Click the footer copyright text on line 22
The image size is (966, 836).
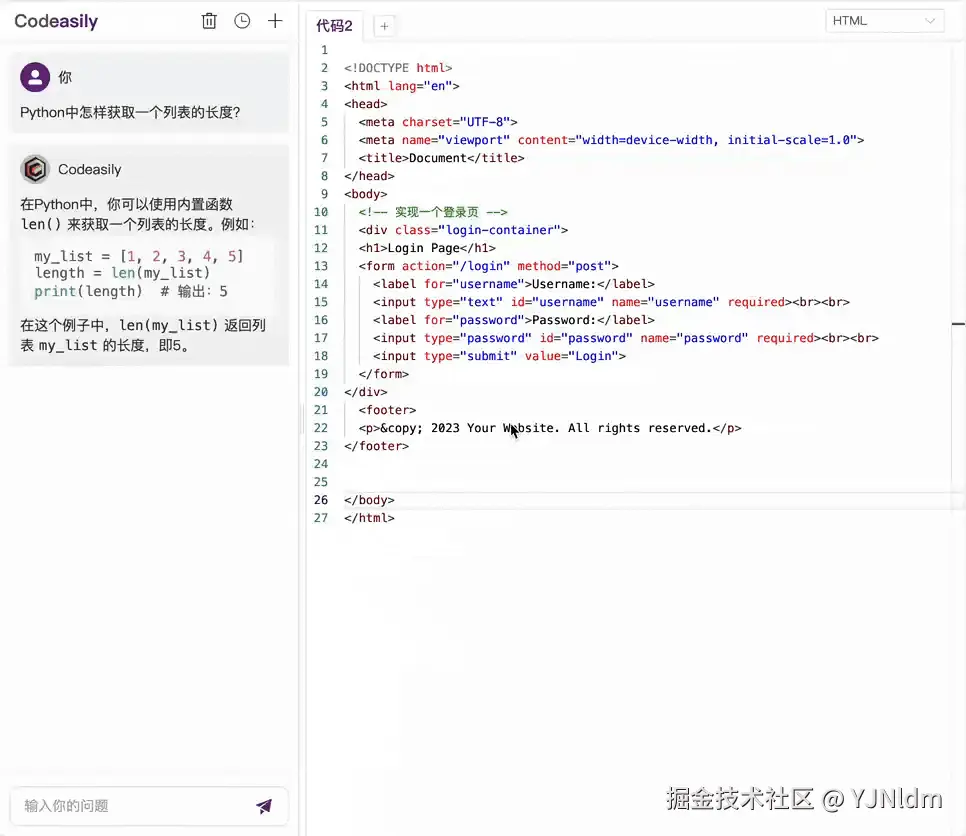pyautogui.click(x=548, y=428)
